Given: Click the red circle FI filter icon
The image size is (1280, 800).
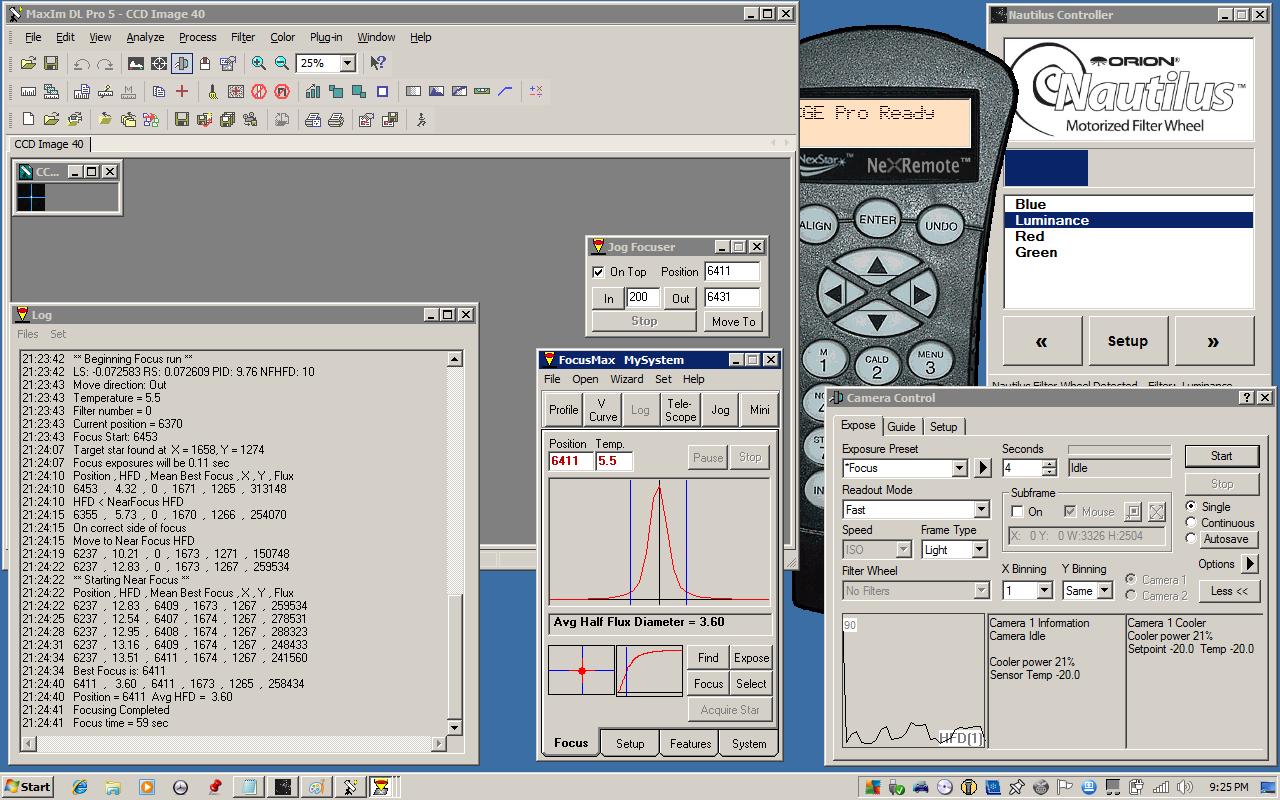Looking at the screenshot, I should pos(282,91).
